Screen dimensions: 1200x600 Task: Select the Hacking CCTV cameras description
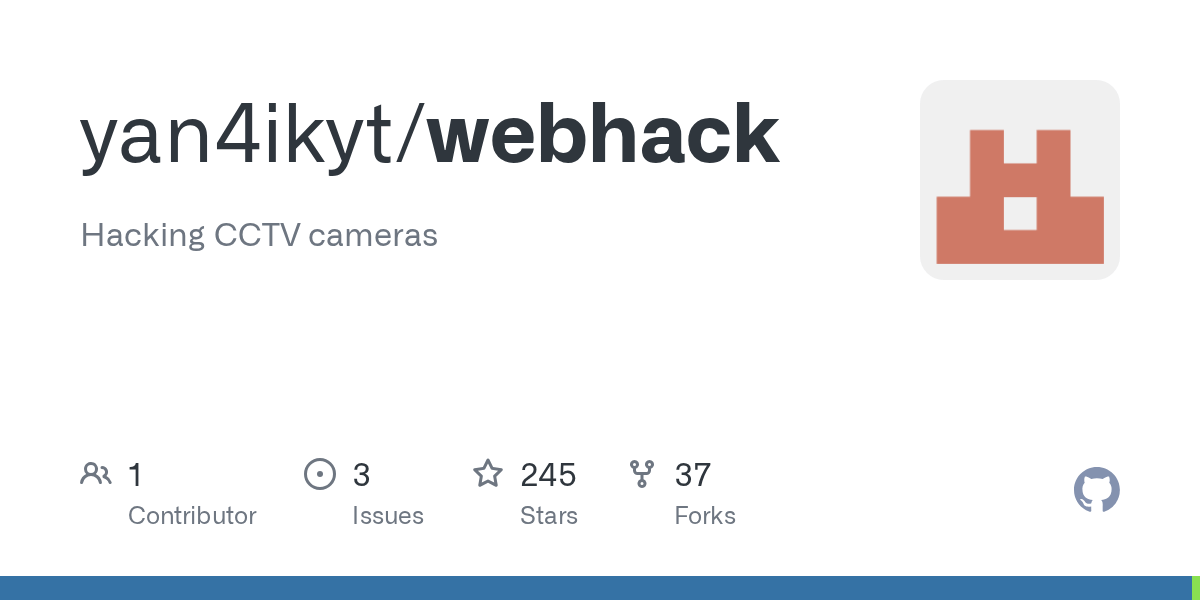click(259, 236)
